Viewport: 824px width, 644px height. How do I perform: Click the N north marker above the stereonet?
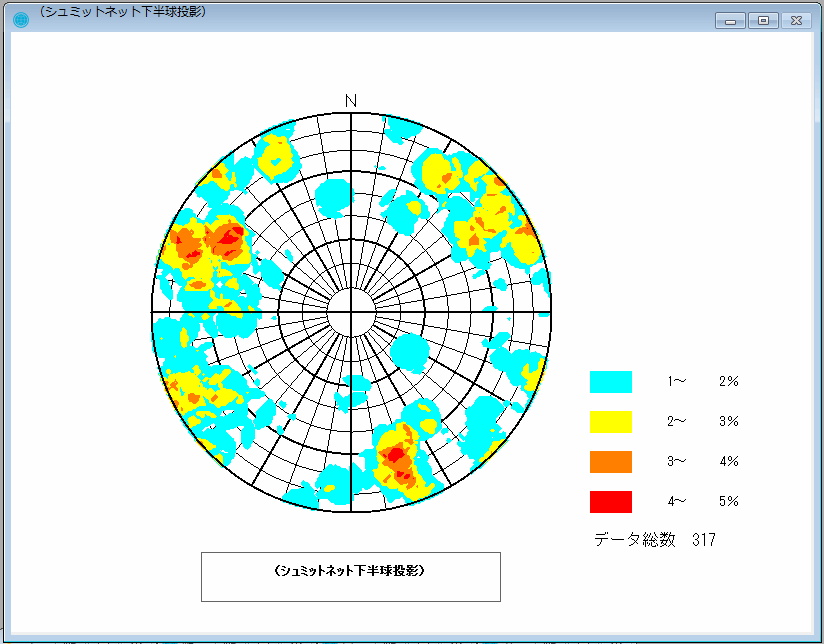pos(350,101)
